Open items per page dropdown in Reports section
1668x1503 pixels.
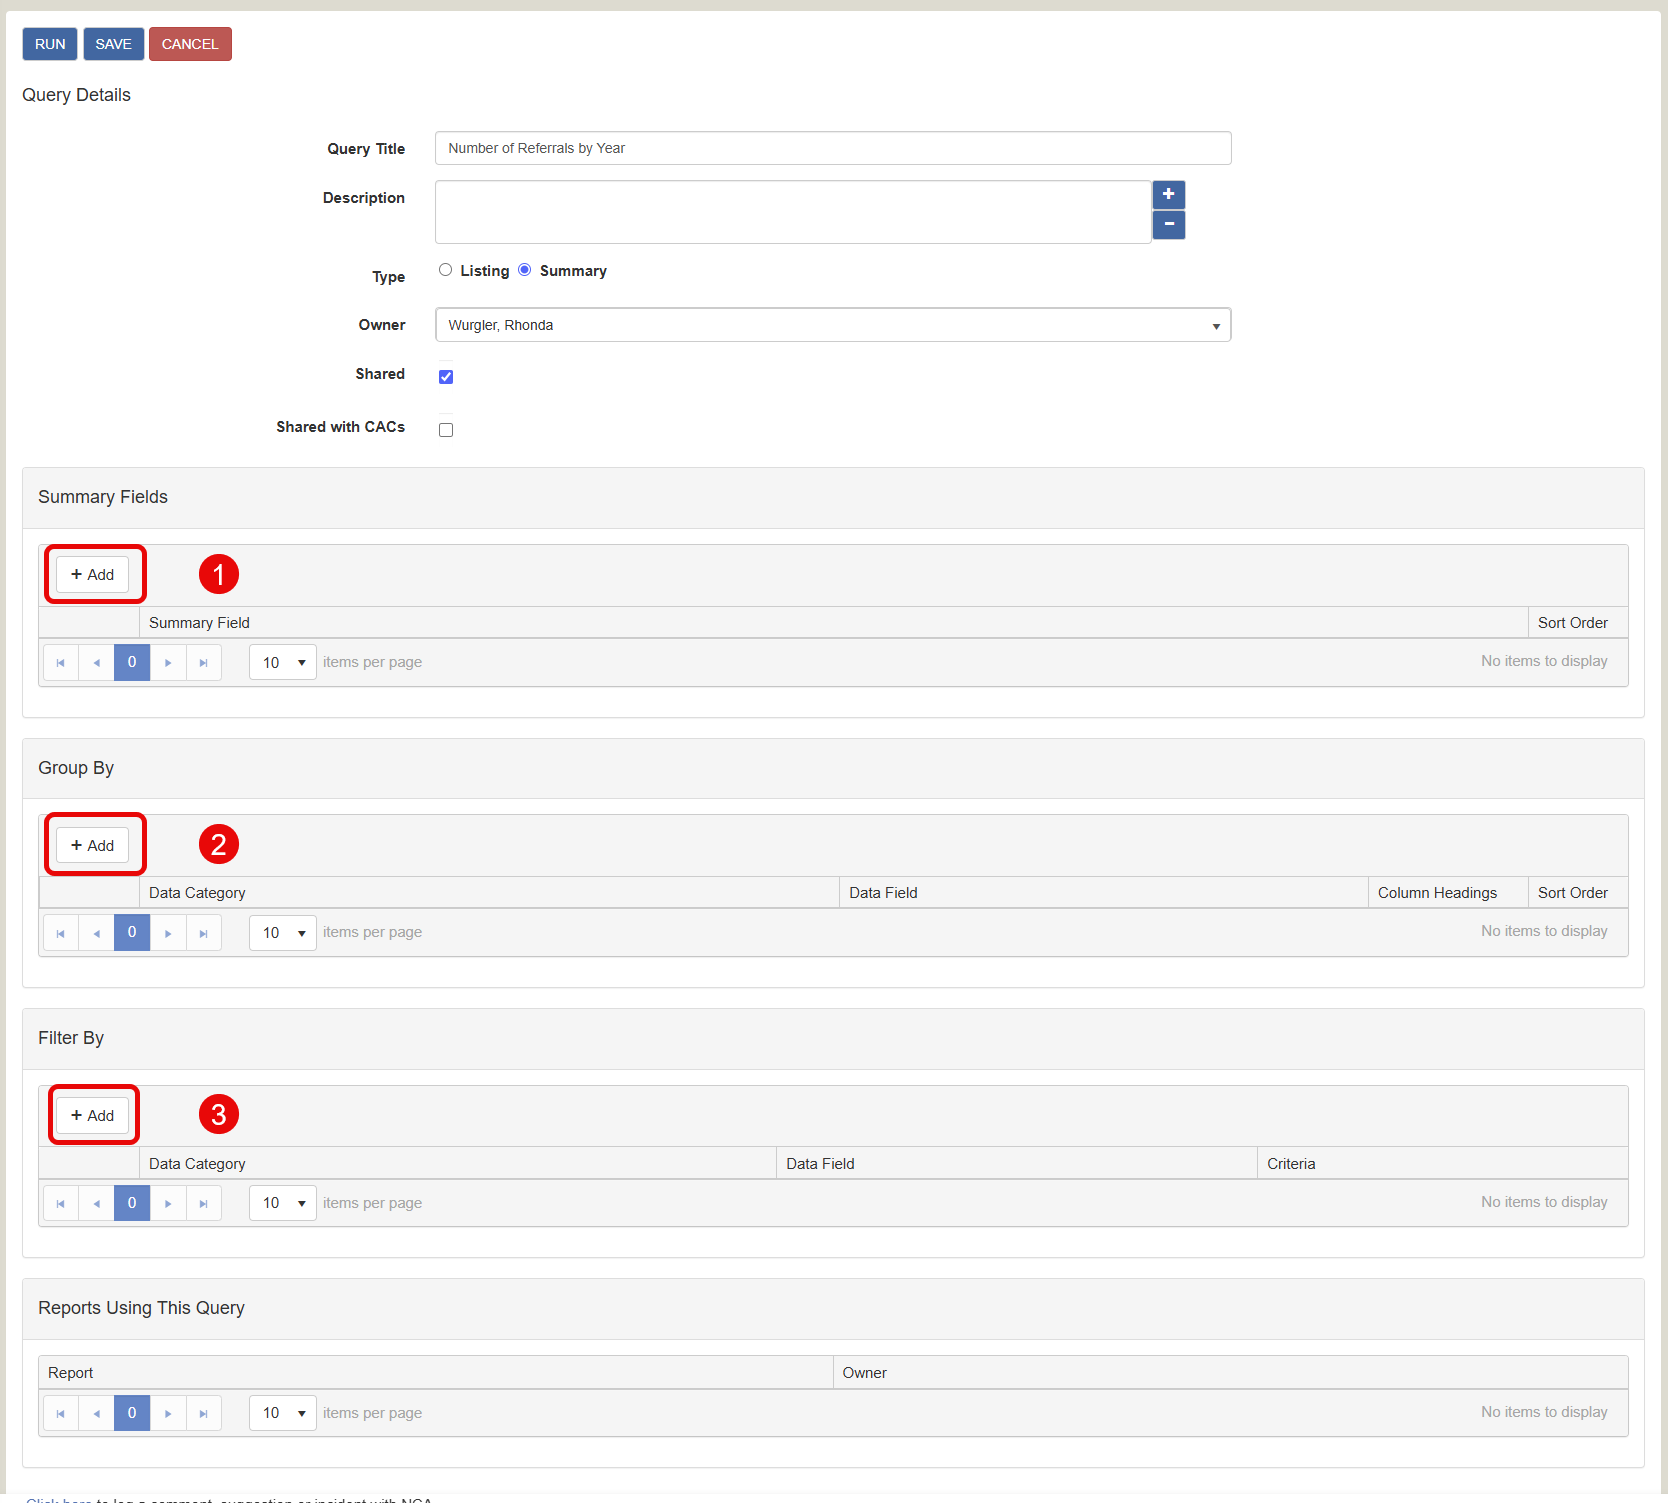[283, 1413]
